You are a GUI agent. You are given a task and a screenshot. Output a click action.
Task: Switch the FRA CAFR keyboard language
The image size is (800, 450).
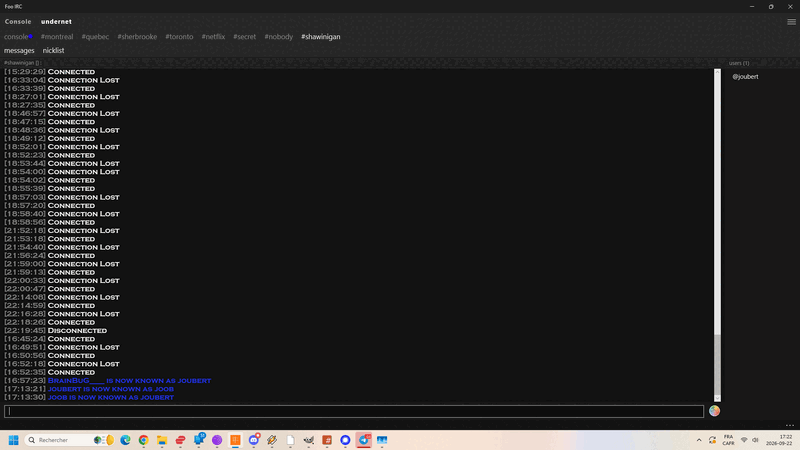[728, 440]
